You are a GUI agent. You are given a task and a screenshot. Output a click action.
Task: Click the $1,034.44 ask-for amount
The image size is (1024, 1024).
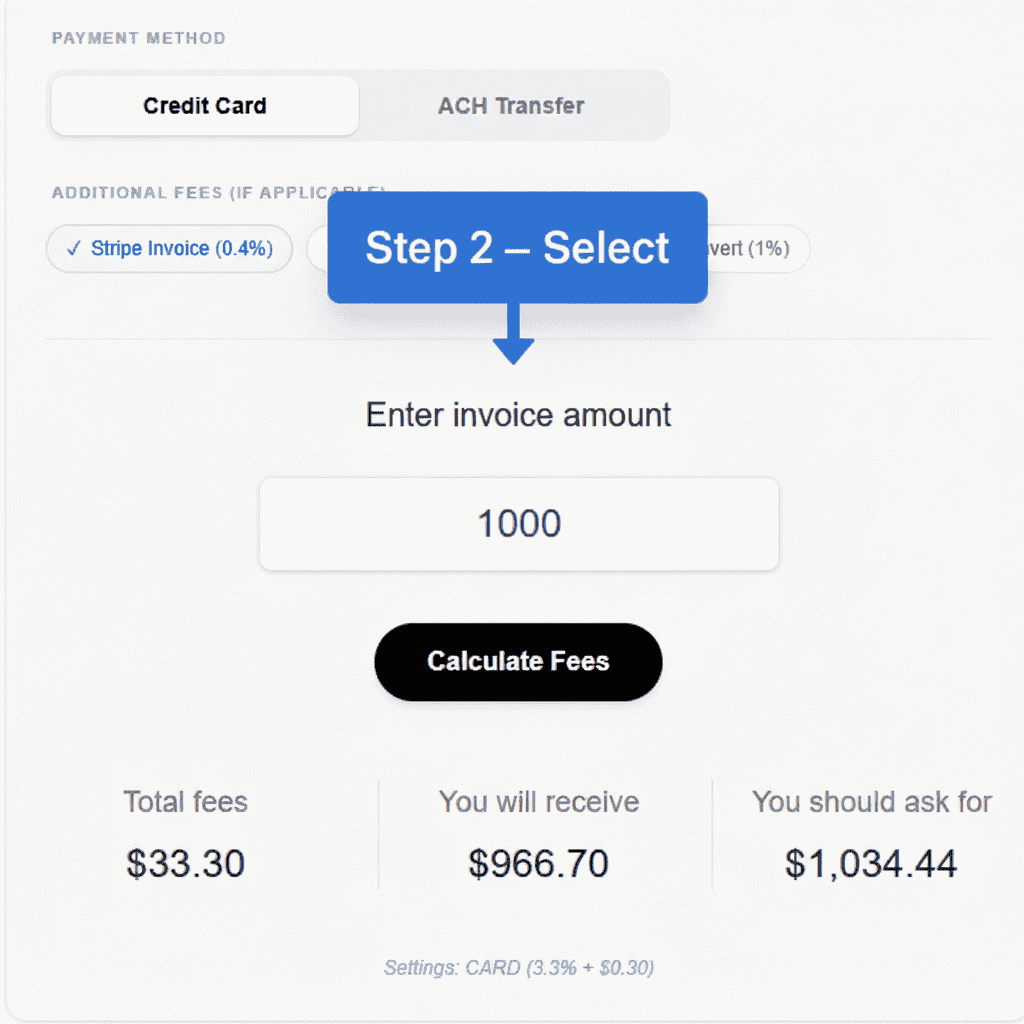pos(871,863)
